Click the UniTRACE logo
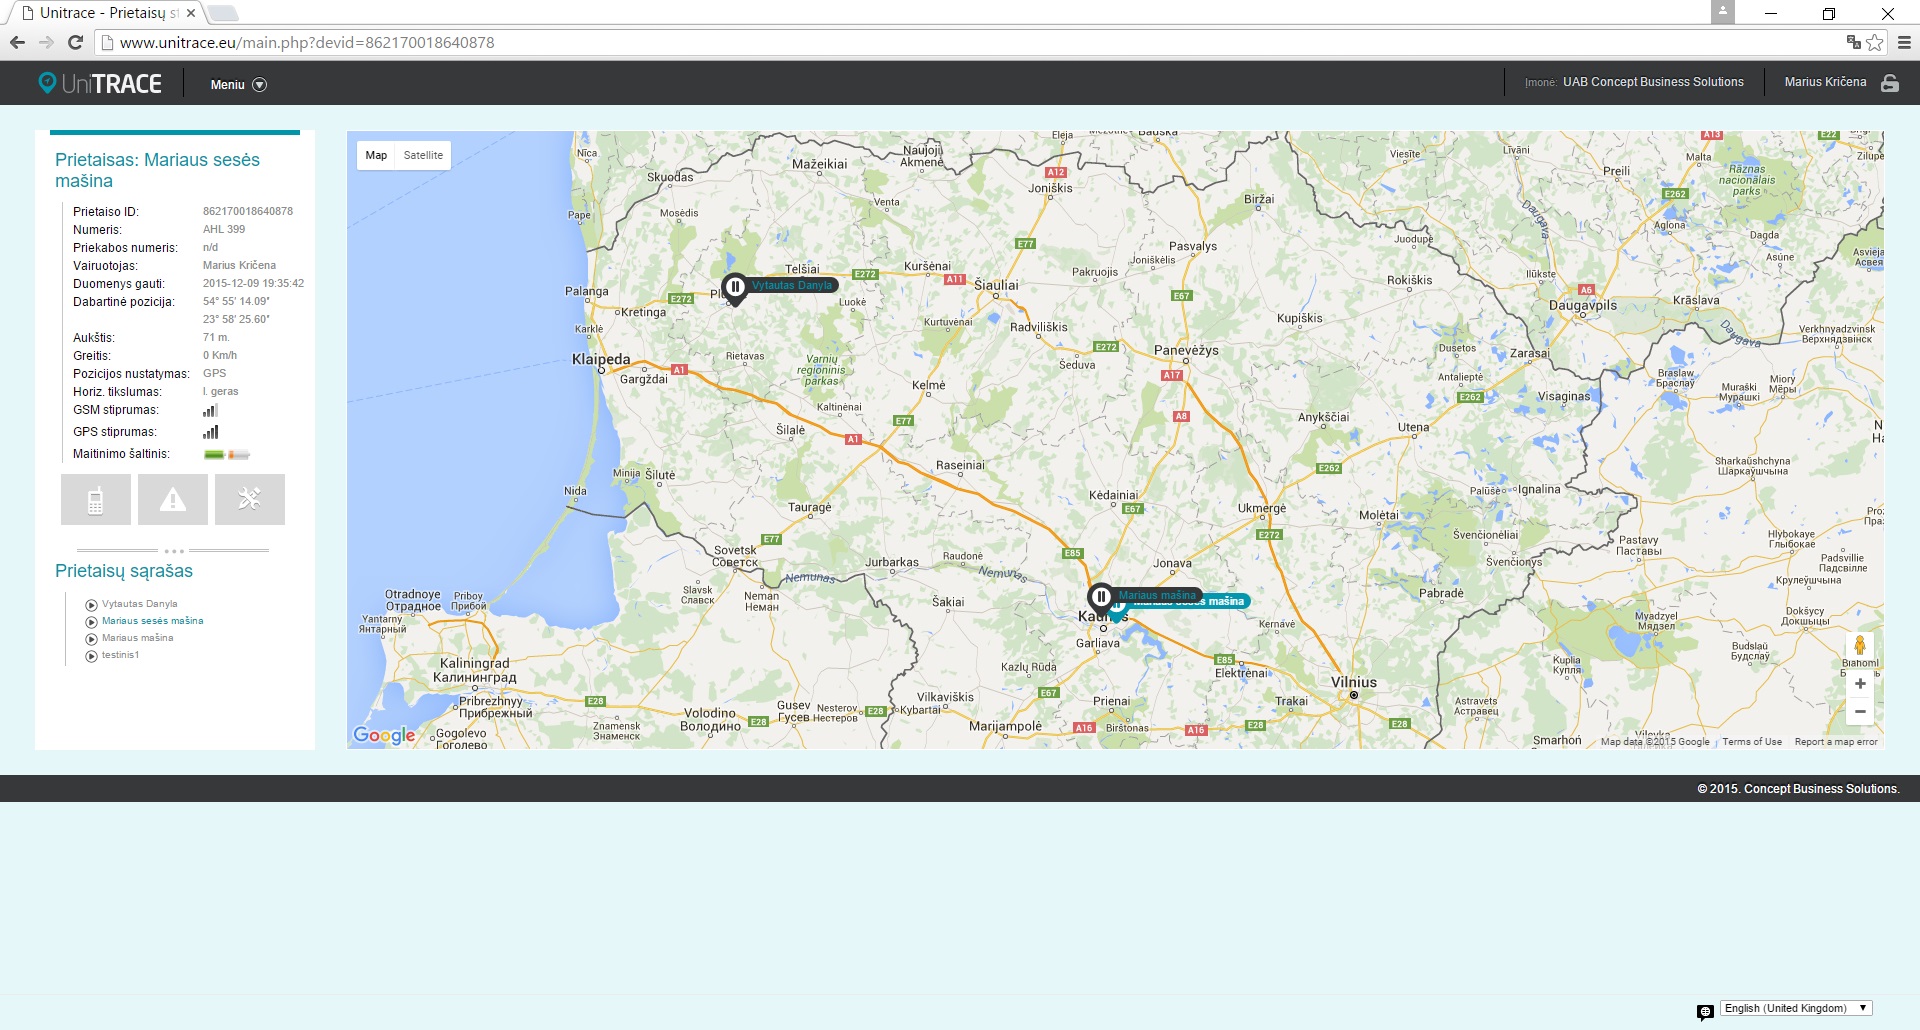 pyautogui.click(x=100, y=84)
